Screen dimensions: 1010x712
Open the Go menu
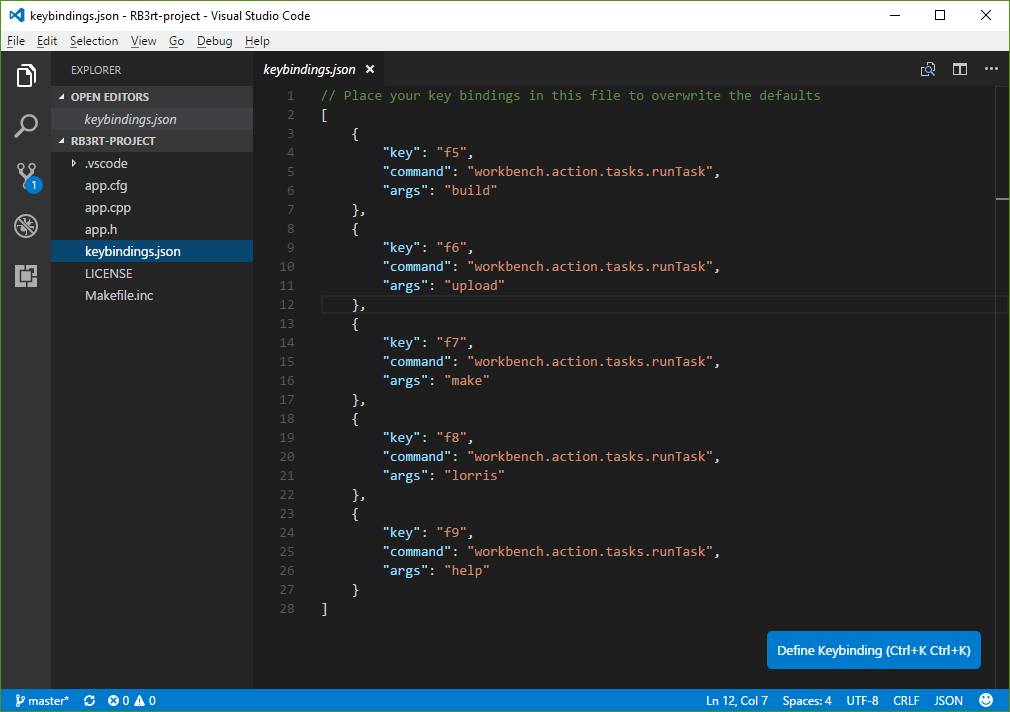click(176, 41)
